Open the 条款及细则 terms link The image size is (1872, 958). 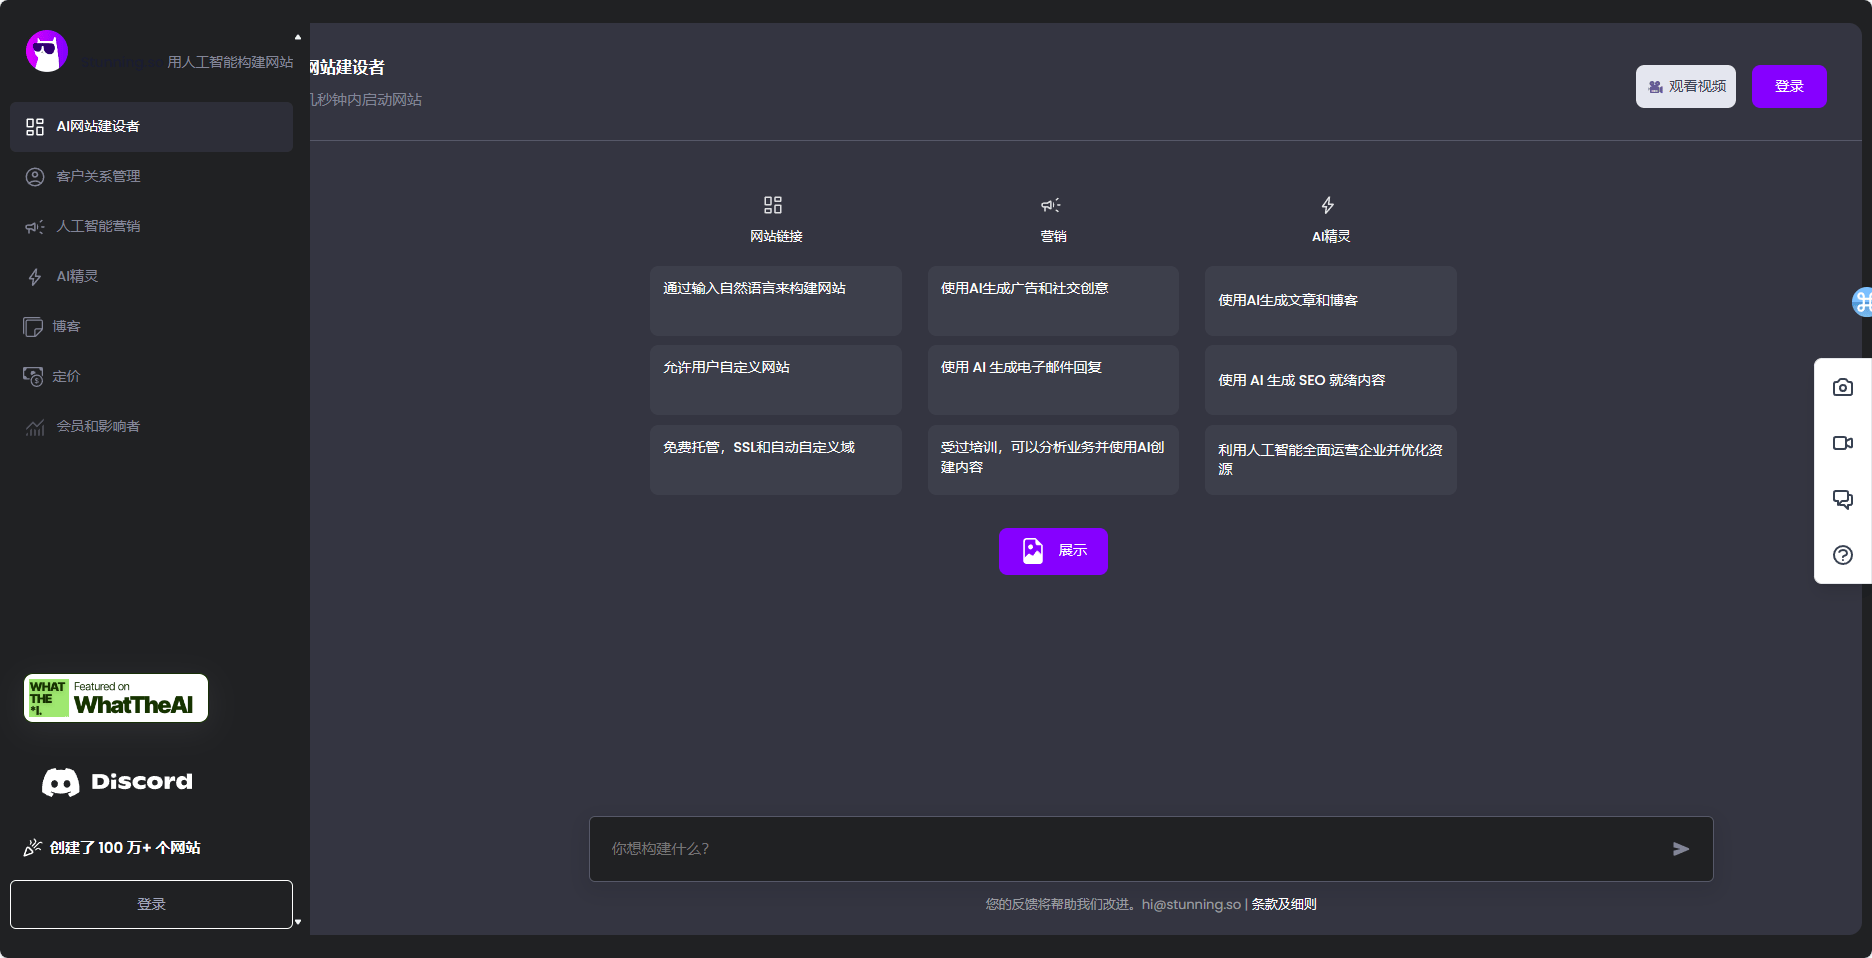pyautogui.click(x=1283, y=904)
